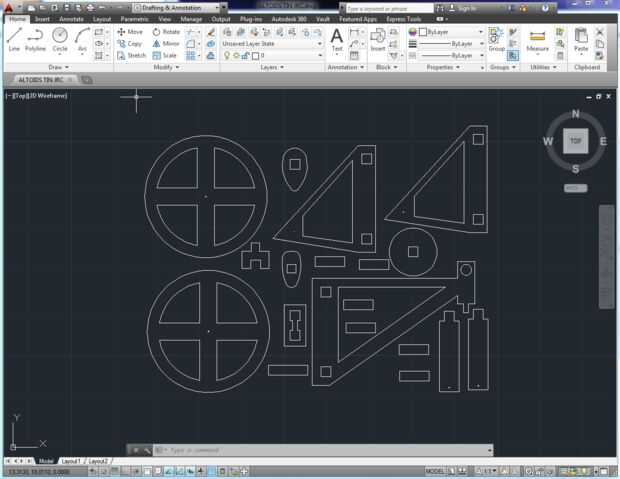Click the Erase tool in Modify panel
This screenshot has width=620, height=479.
(211, 32)
